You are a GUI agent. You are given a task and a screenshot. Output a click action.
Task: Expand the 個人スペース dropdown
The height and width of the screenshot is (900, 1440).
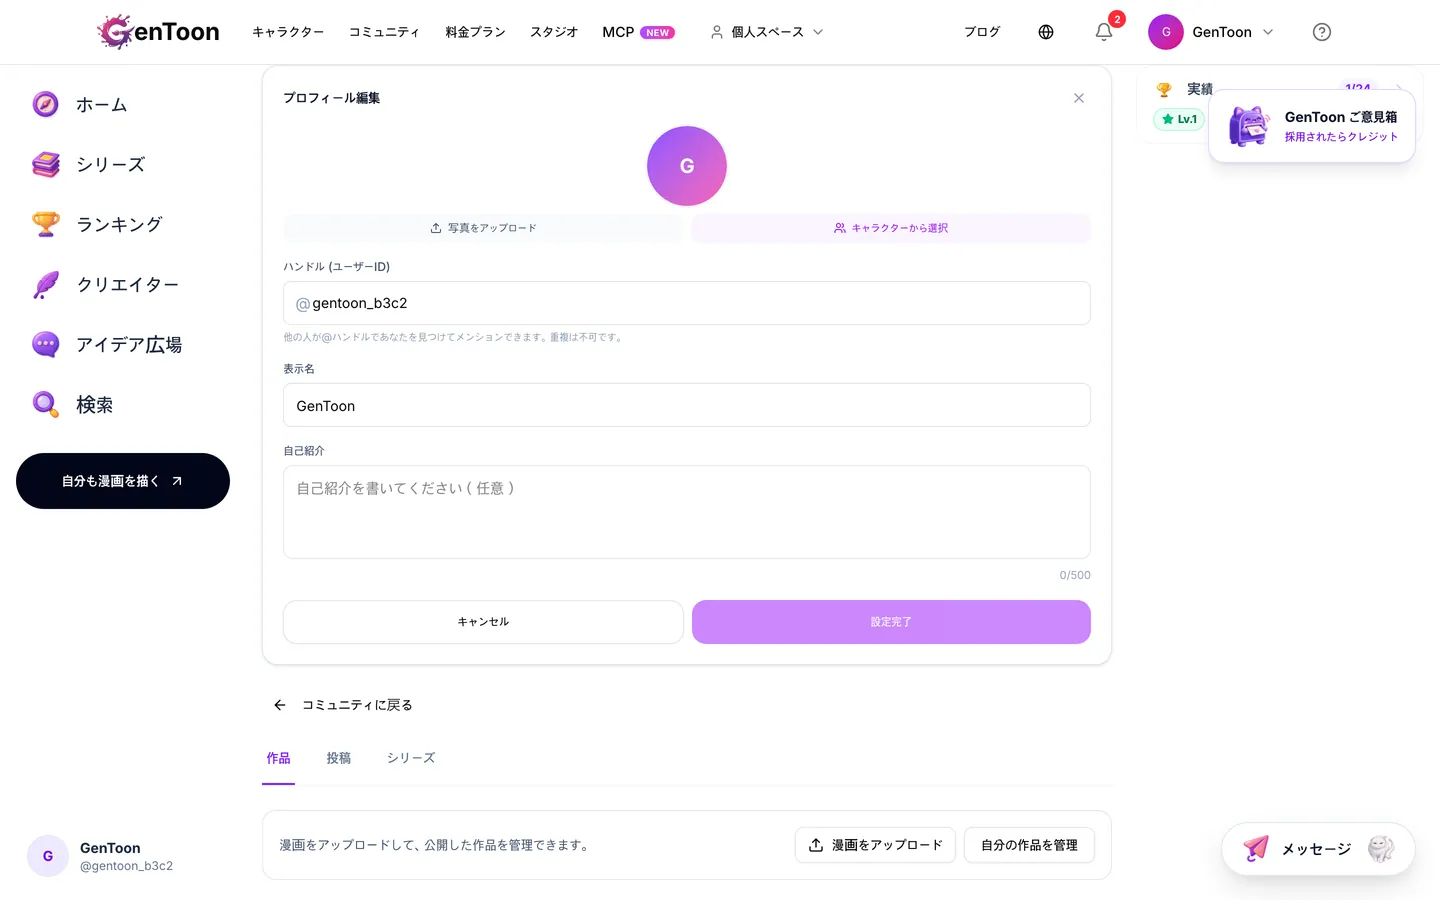point(767,32)
